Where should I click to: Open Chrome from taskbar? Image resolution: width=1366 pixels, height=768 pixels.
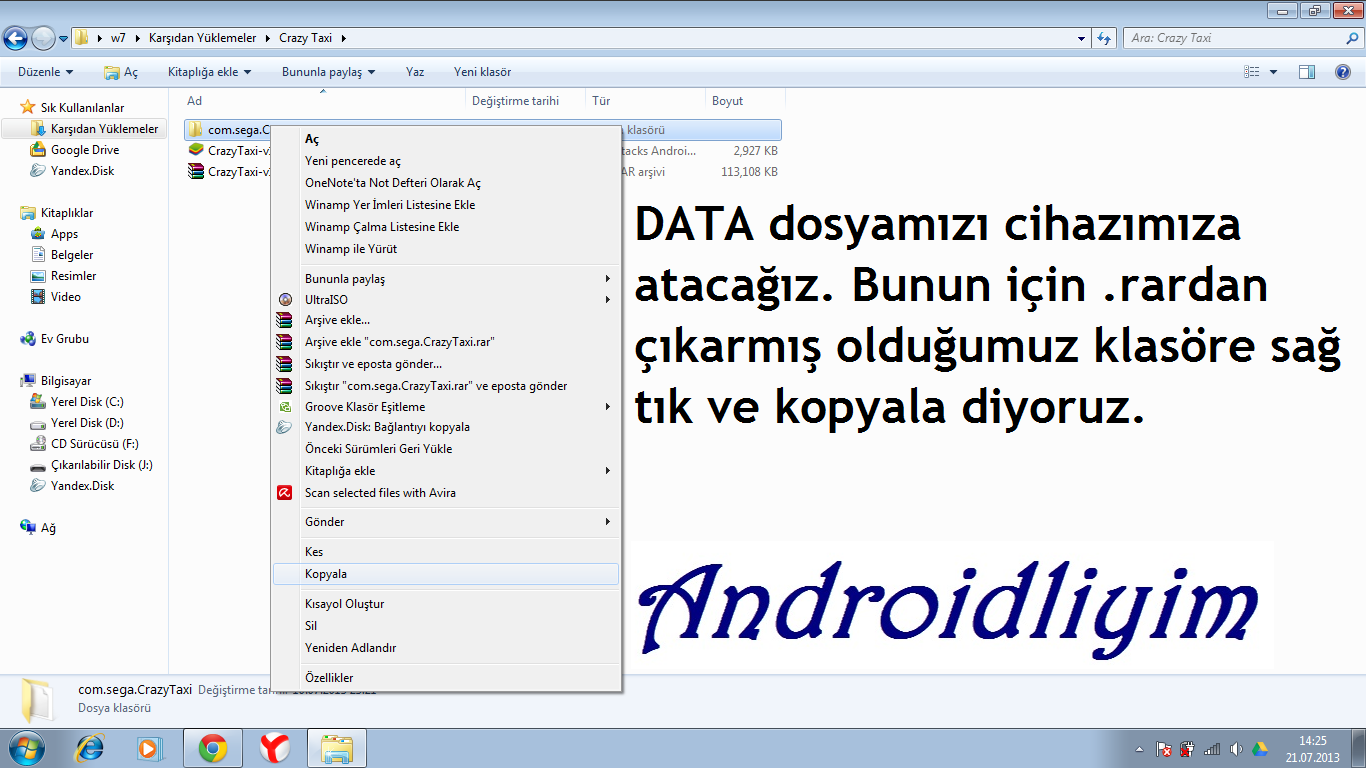pyautogui.click(x=212, y=748)
